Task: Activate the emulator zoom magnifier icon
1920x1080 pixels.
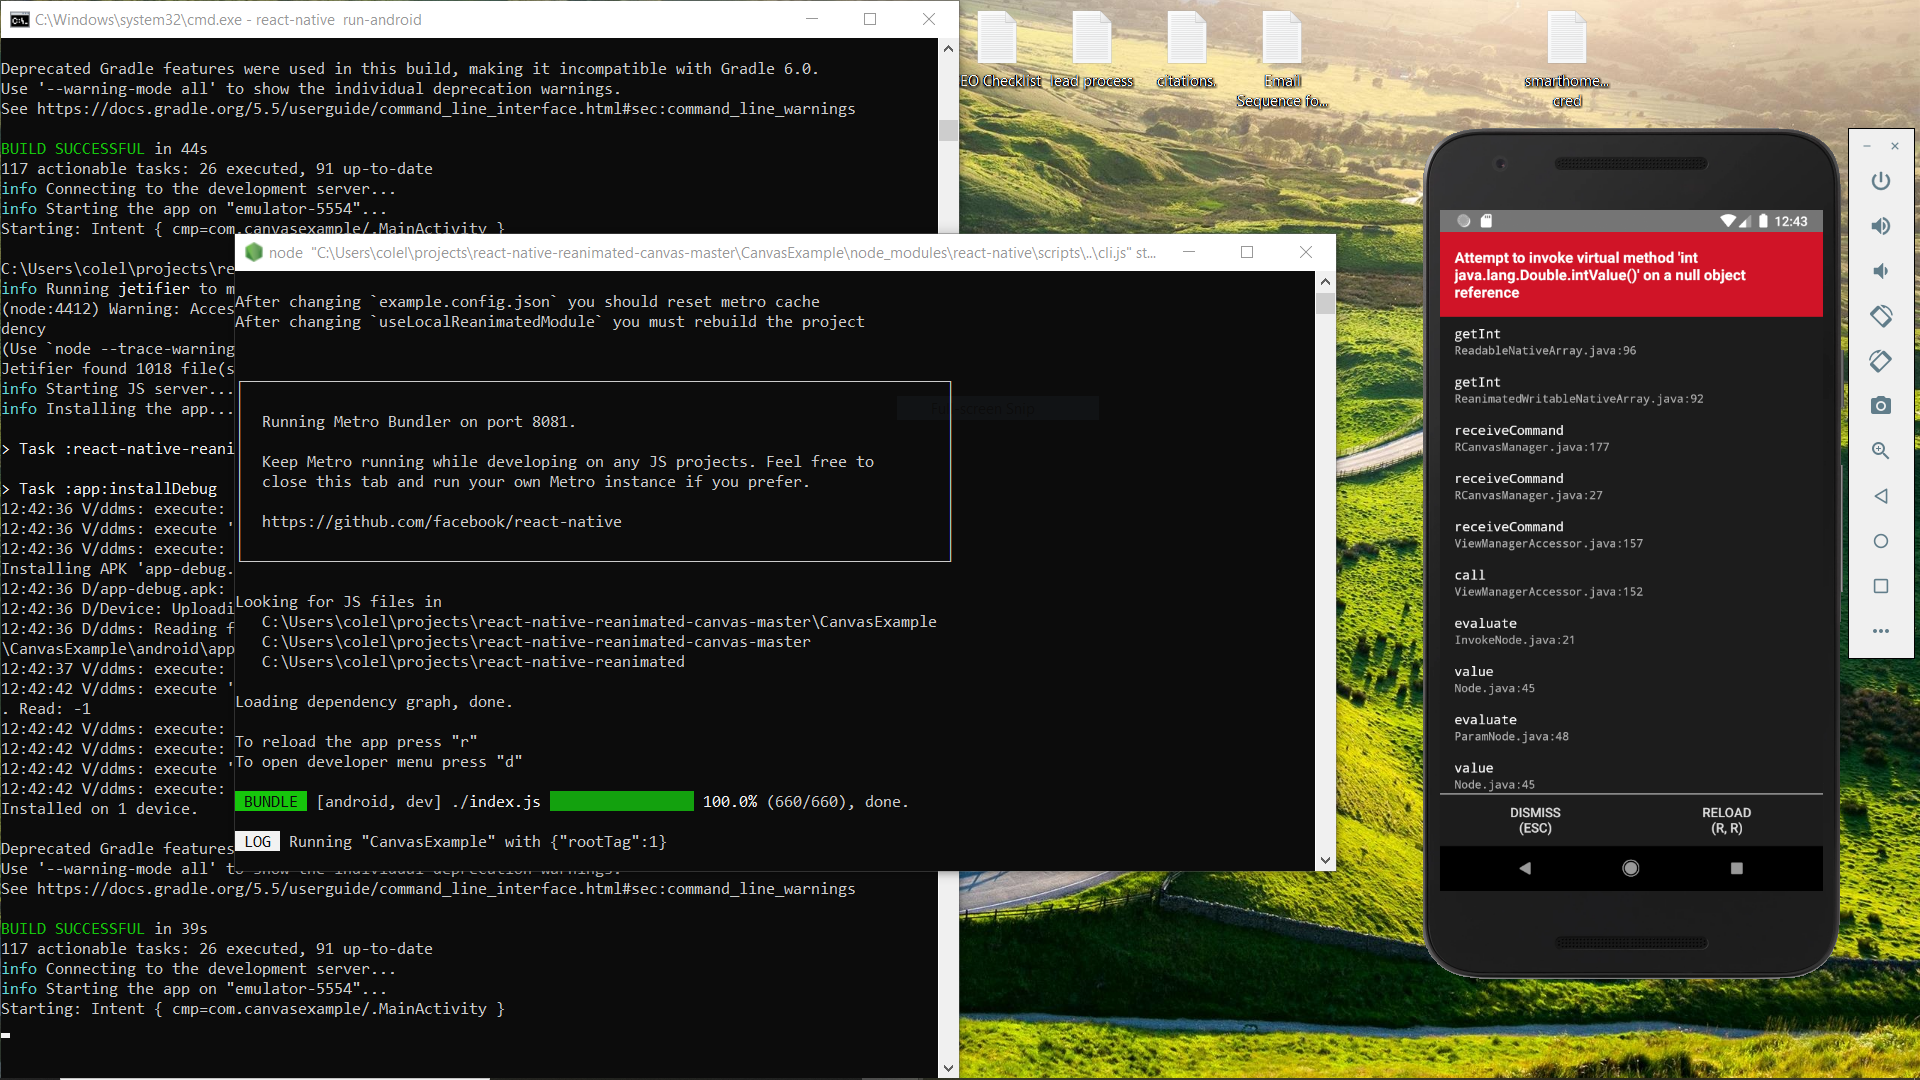Action: pos(1881,451)
